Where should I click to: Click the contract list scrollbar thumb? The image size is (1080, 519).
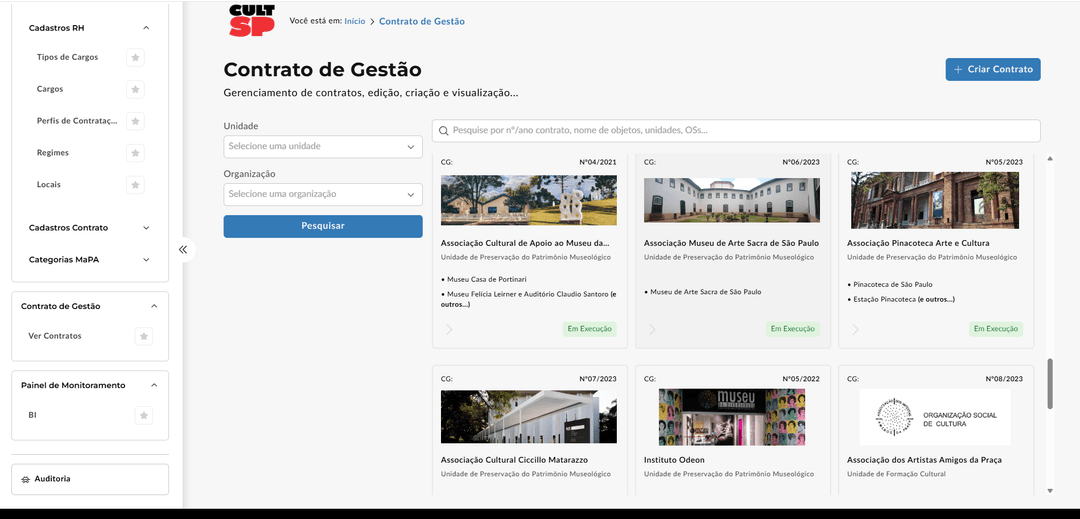click(1050, 383)
